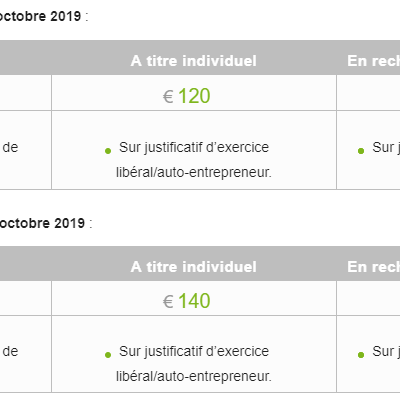Click the euro symbol beside 120
This screenshot has width=400, height=409.
pyautogui.click(x=168, y=97)
